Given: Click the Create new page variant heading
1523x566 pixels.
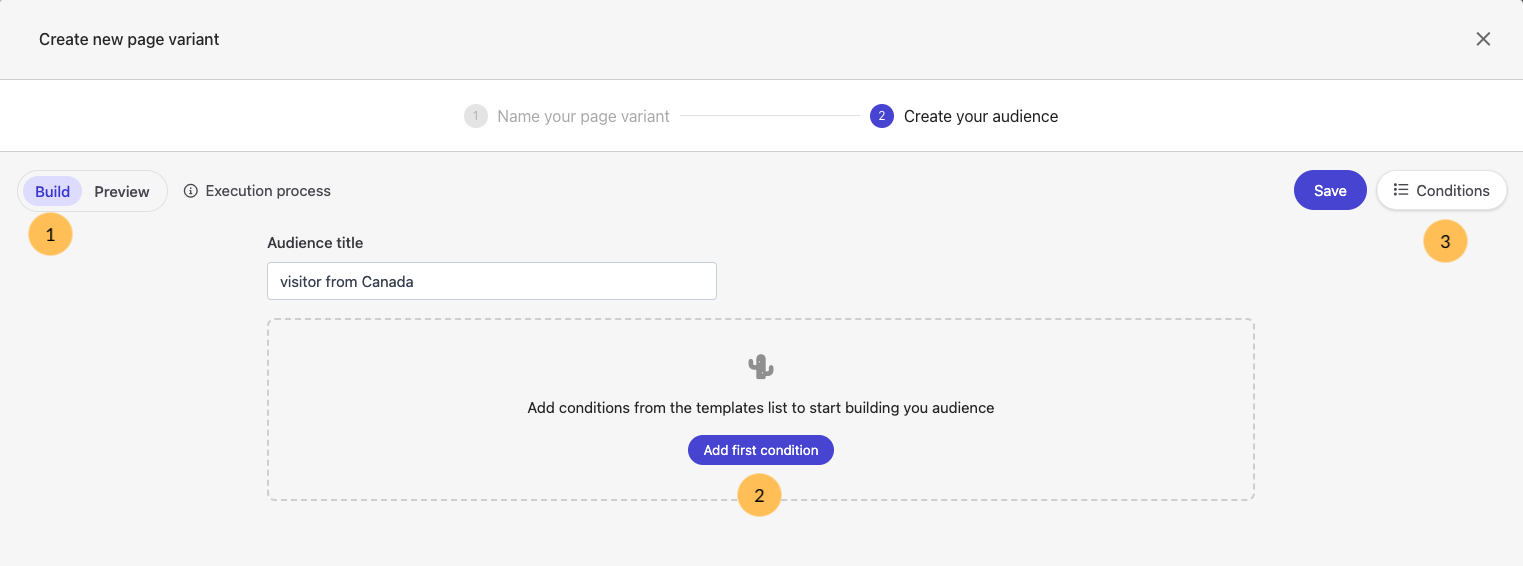Looking at the screenshot, I should coord(129,39).
